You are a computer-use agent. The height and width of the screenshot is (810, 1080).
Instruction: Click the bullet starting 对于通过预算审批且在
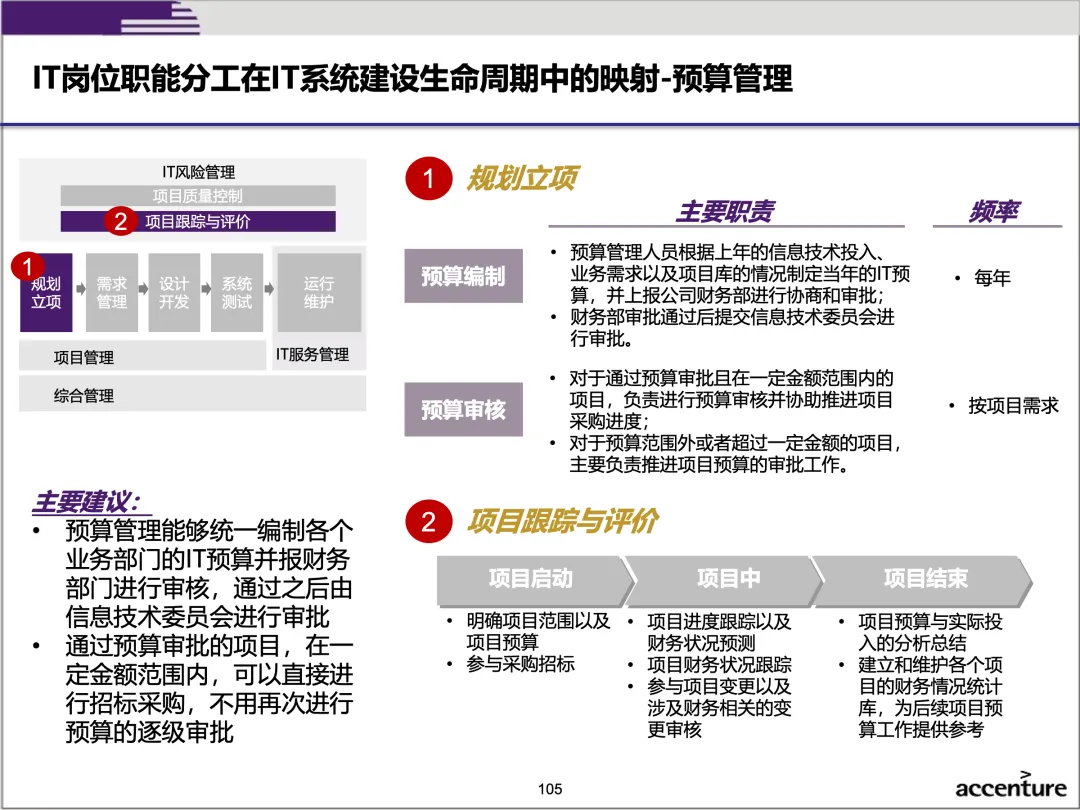731,399
